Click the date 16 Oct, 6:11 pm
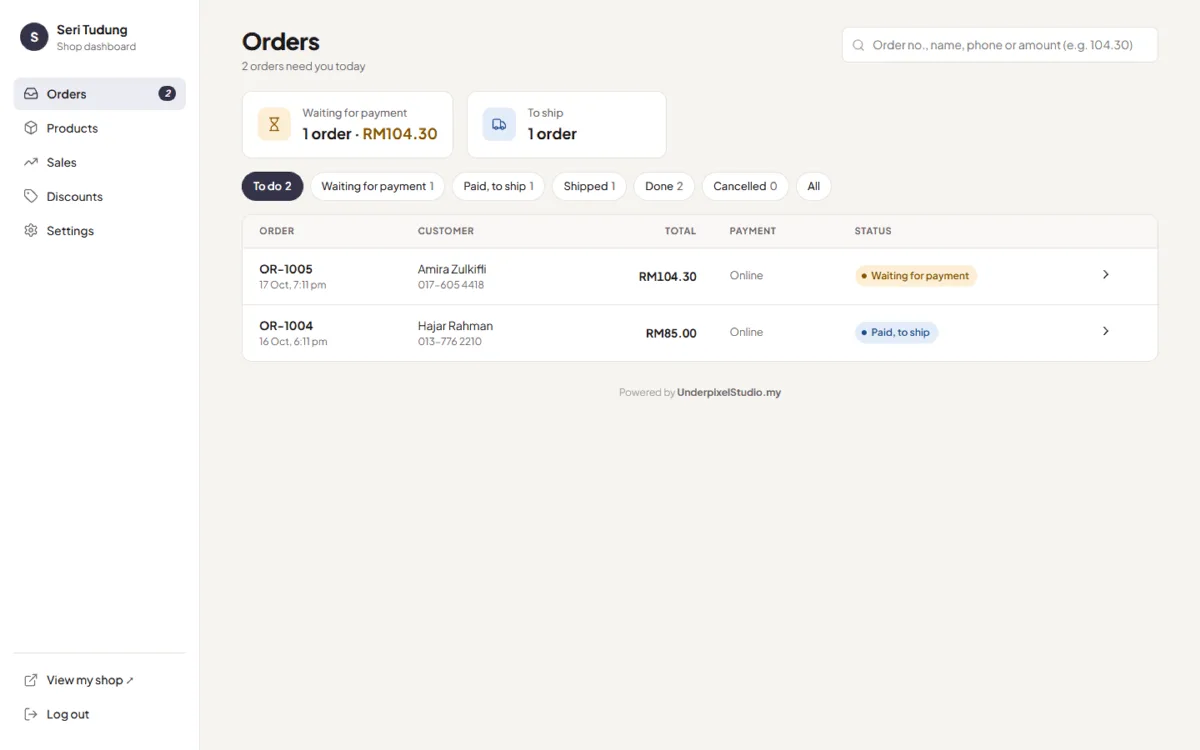This screenshot has height=750, width=1200. (x=293, y=342)
